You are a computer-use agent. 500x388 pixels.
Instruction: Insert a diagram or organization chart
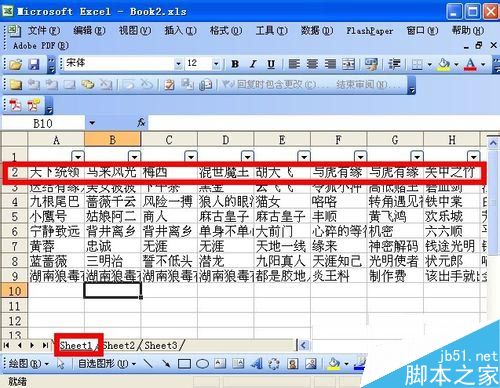point(274,363)
